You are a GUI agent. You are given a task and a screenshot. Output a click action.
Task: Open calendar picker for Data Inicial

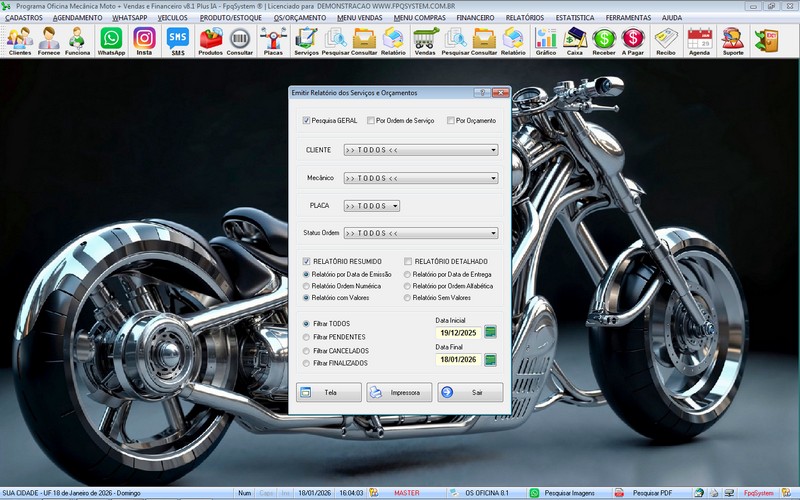point(490,332)
